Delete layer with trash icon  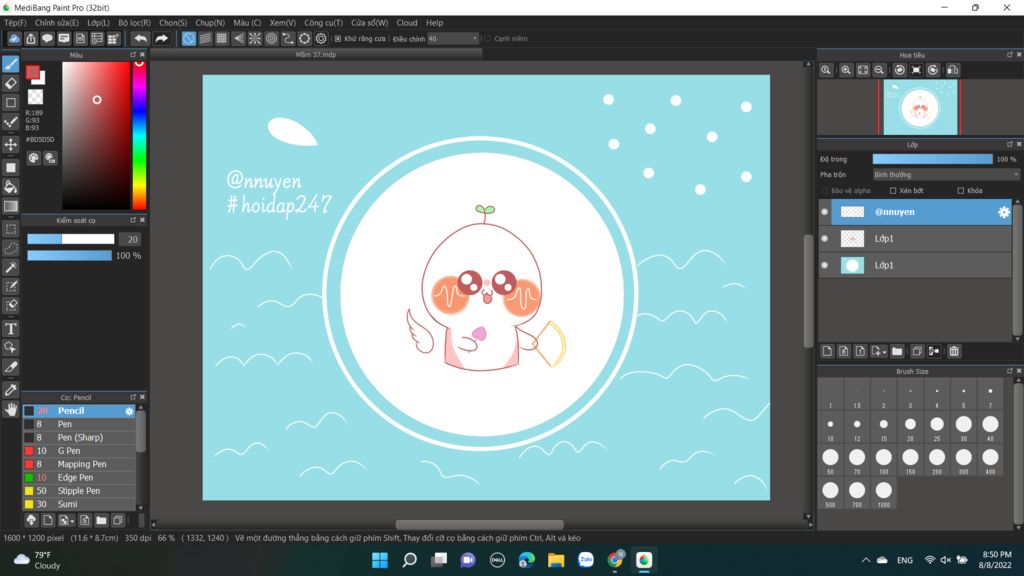pos(954,351)
